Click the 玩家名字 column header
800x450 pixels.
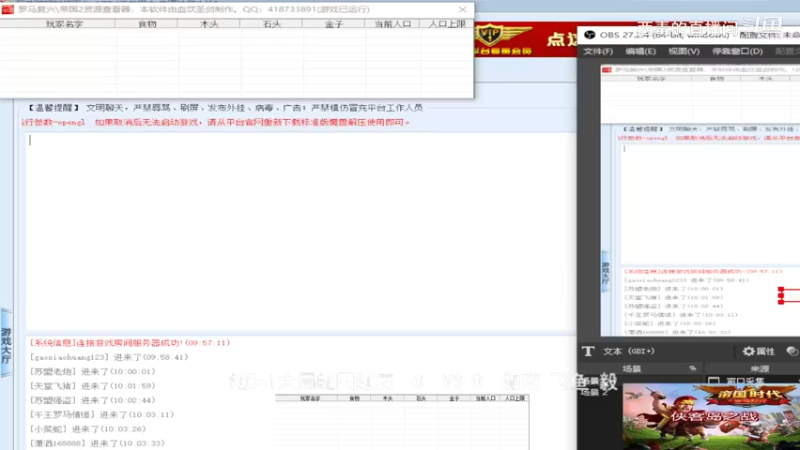coord(64,23)
